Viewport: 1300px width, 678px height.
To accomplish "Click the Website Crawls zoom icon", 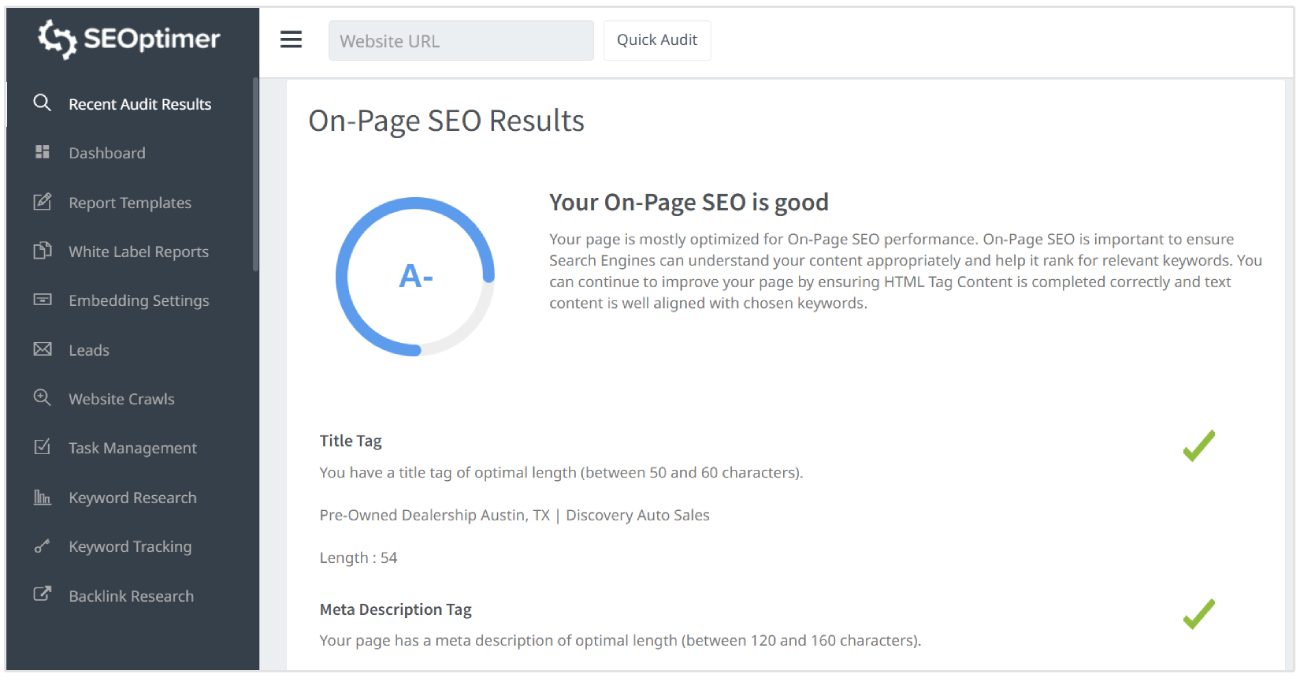I will tap(42, 397).
